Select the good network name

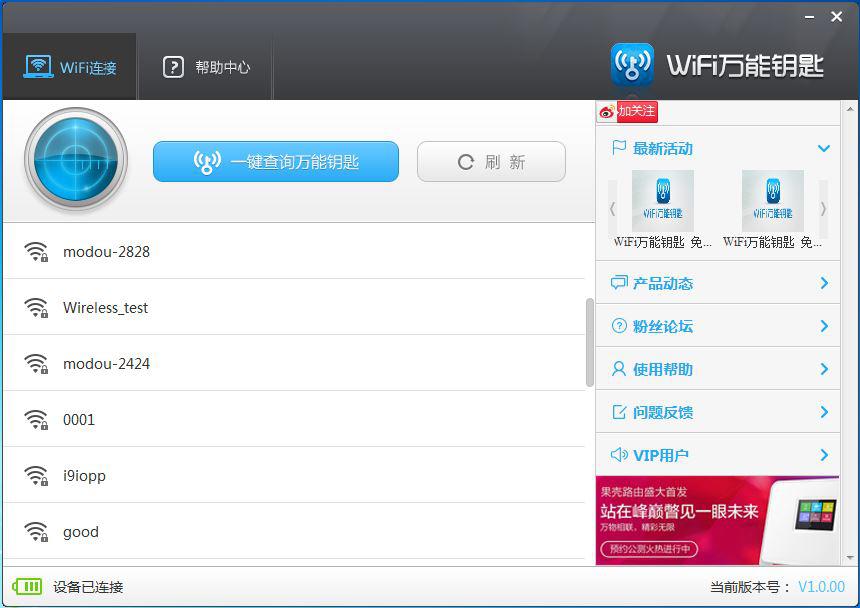coord(81,532)
